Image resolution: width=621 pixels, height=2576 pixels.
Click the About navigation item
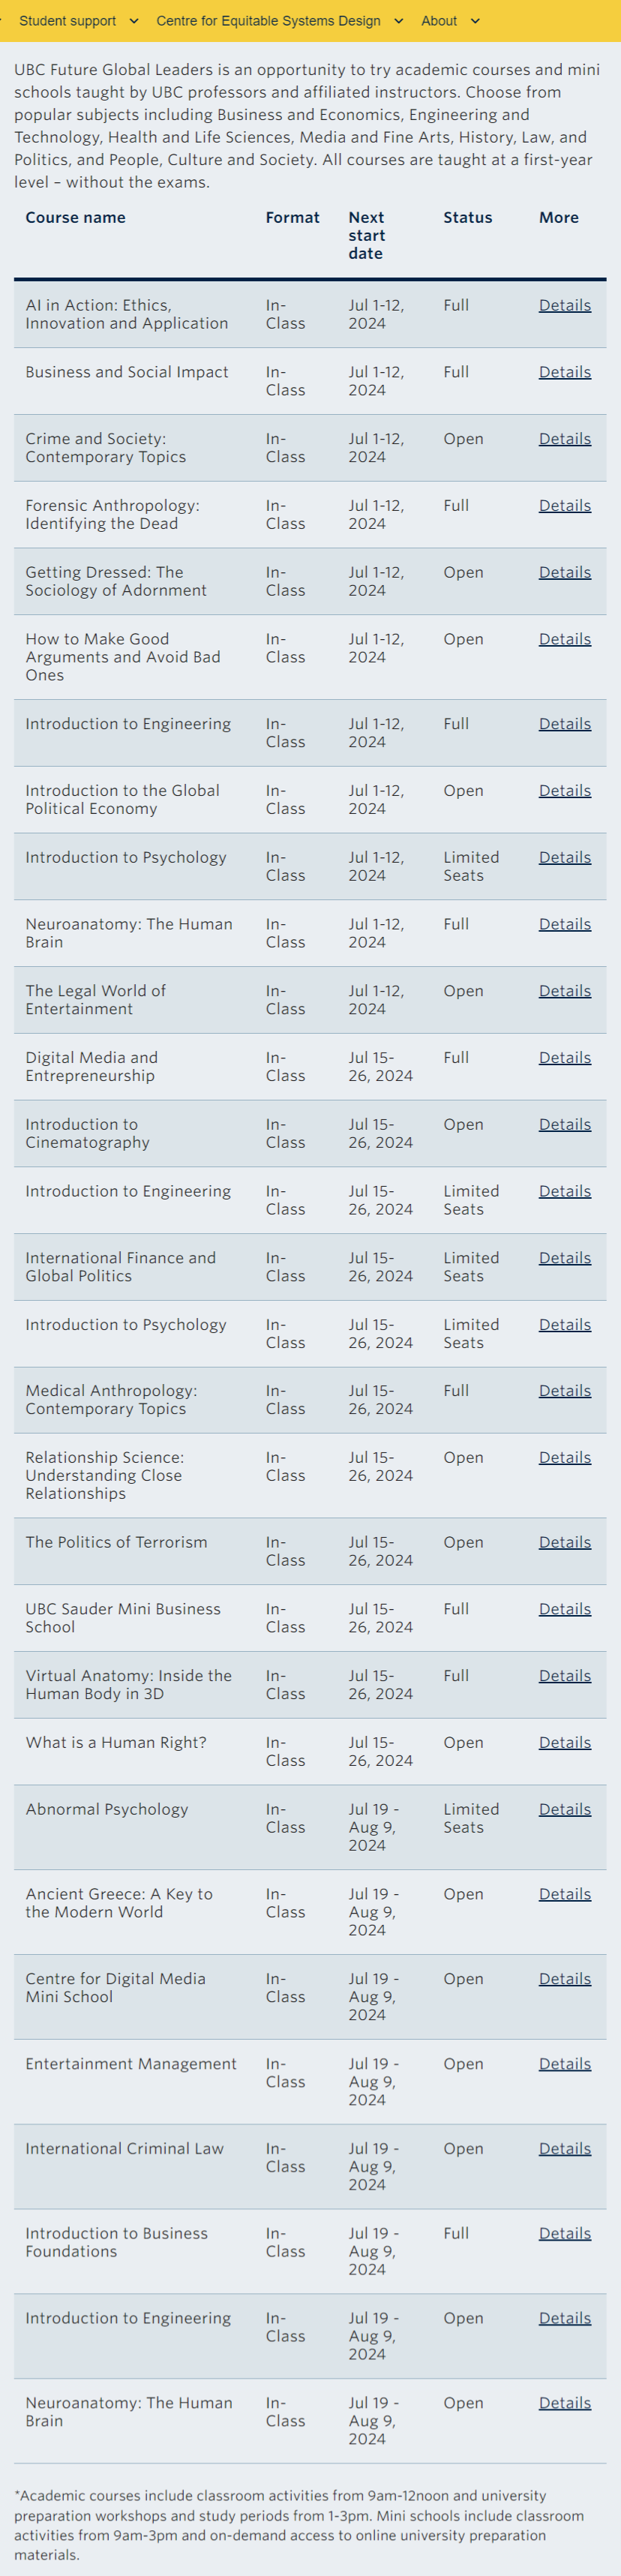coord(439,21)
